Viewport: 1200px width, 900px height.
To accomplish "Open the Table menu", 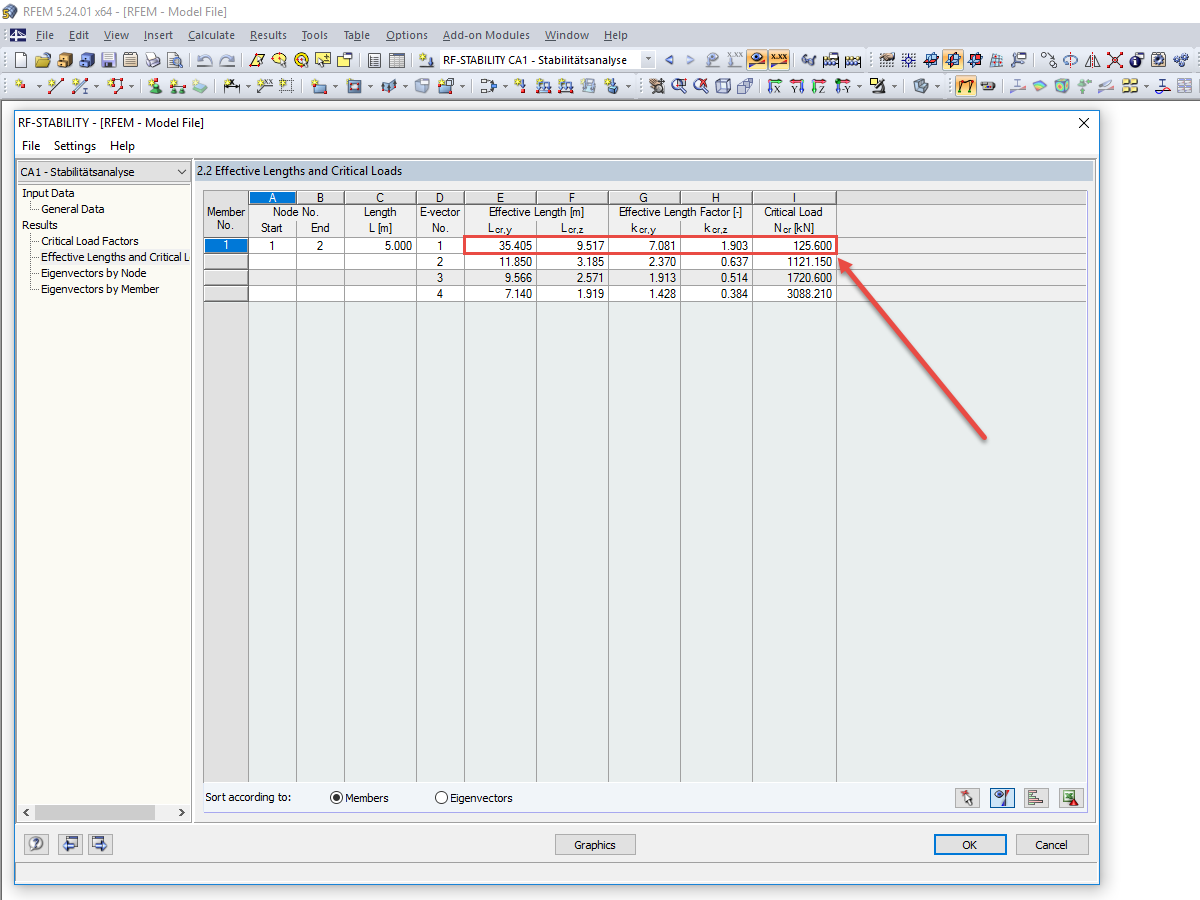I will (x=356, y=35).
